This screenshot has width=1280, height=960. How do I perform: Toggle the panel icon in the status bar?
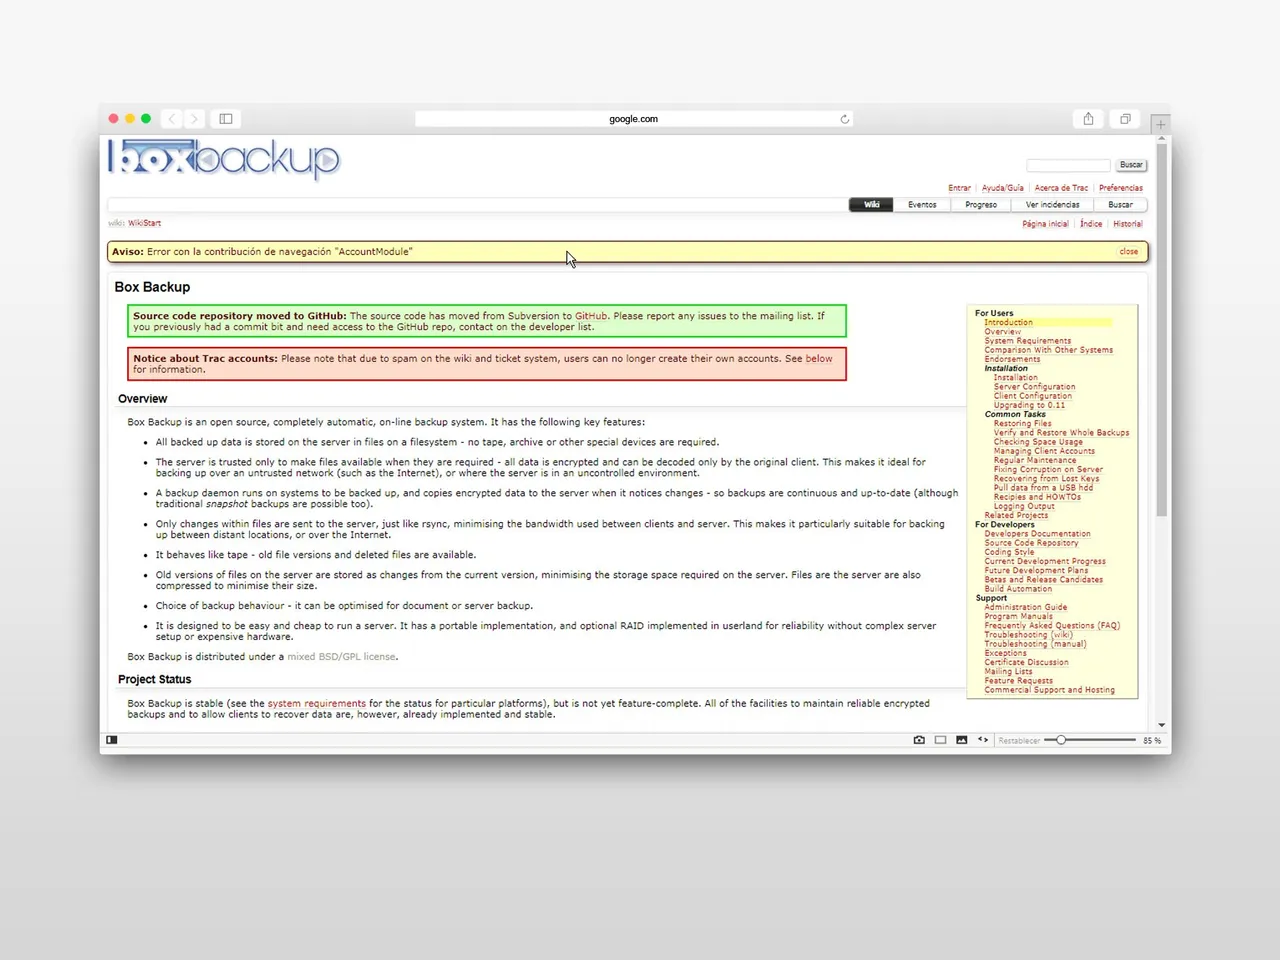[x=112, y=740]
